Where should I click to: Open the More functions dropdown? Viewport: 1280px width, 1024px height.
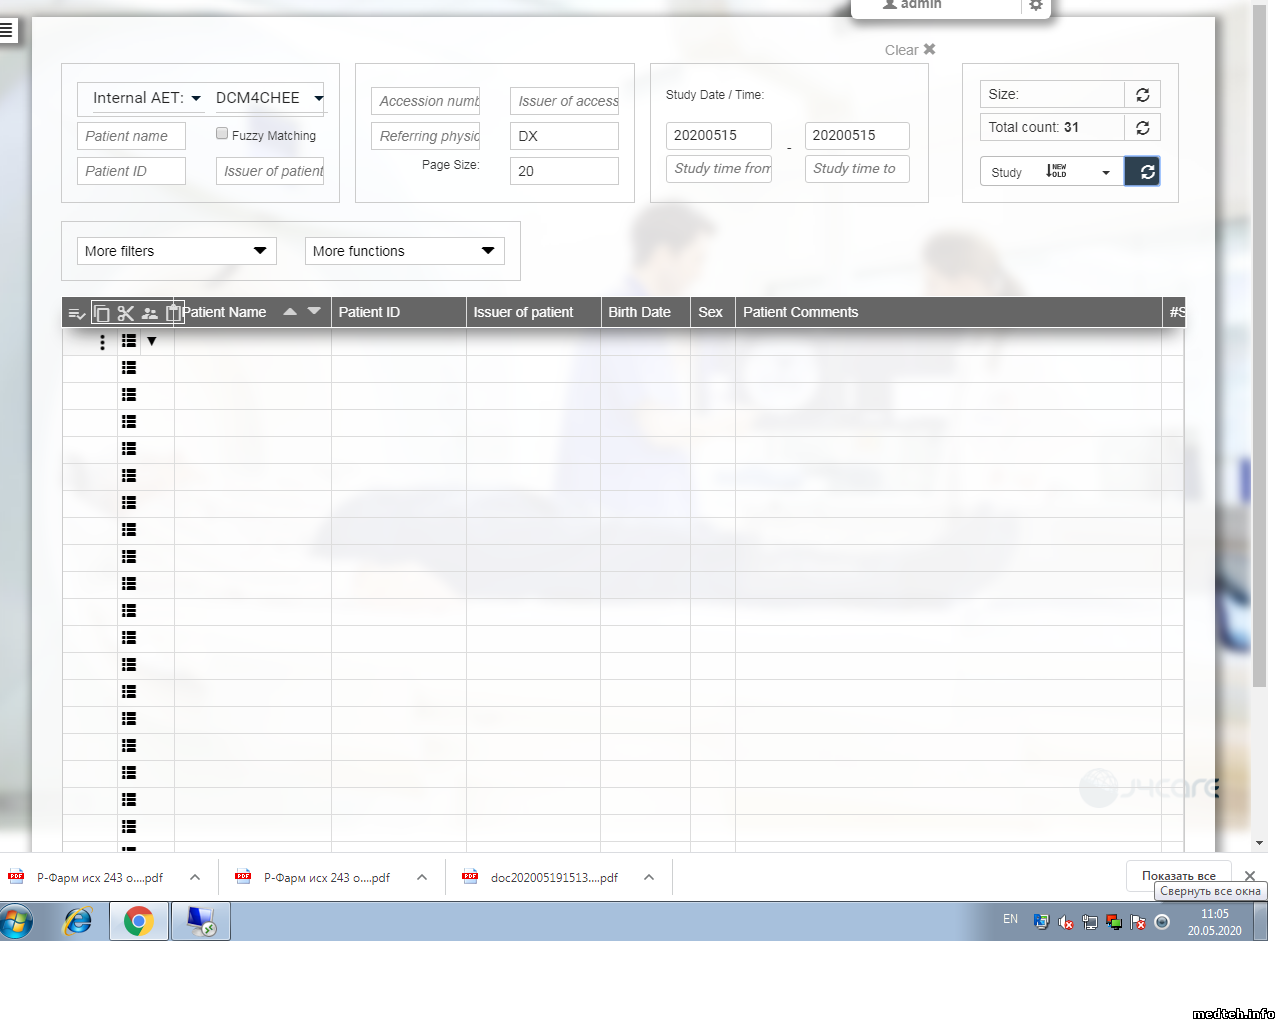click(404, 251)
